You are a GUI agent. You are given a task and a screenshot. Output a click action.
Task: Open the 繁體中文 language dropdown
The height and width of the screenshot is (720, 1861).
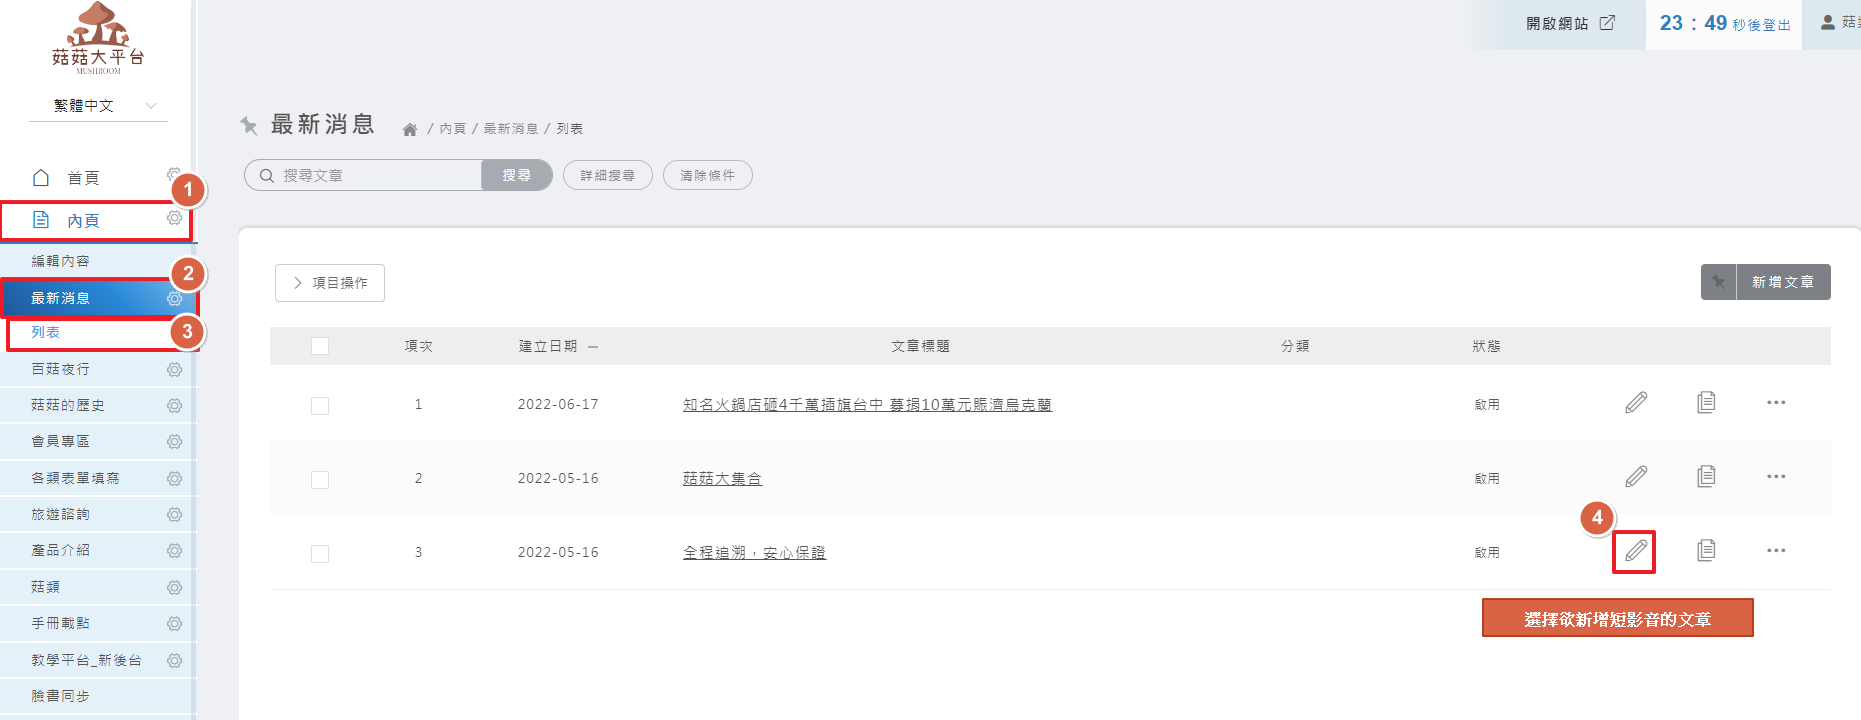(x=98, y=106)
